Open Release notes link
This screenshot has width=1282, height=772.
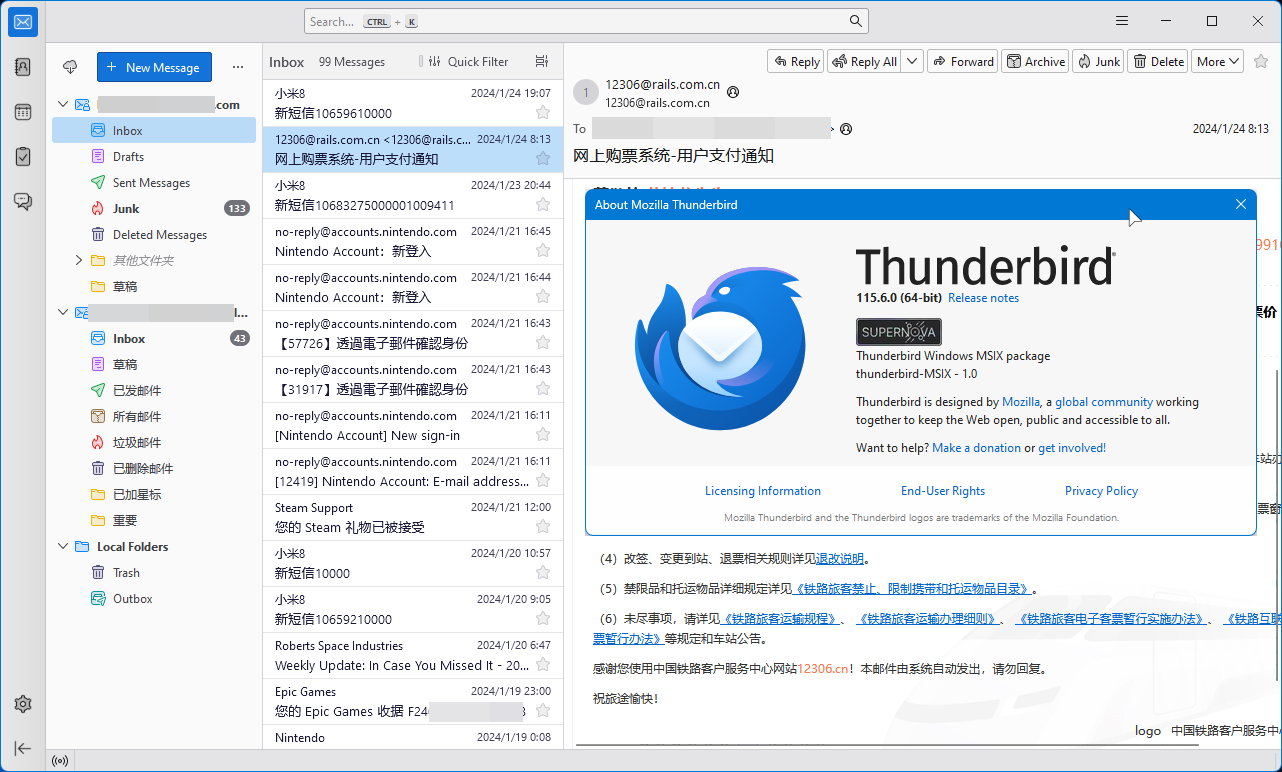(984, 298)
